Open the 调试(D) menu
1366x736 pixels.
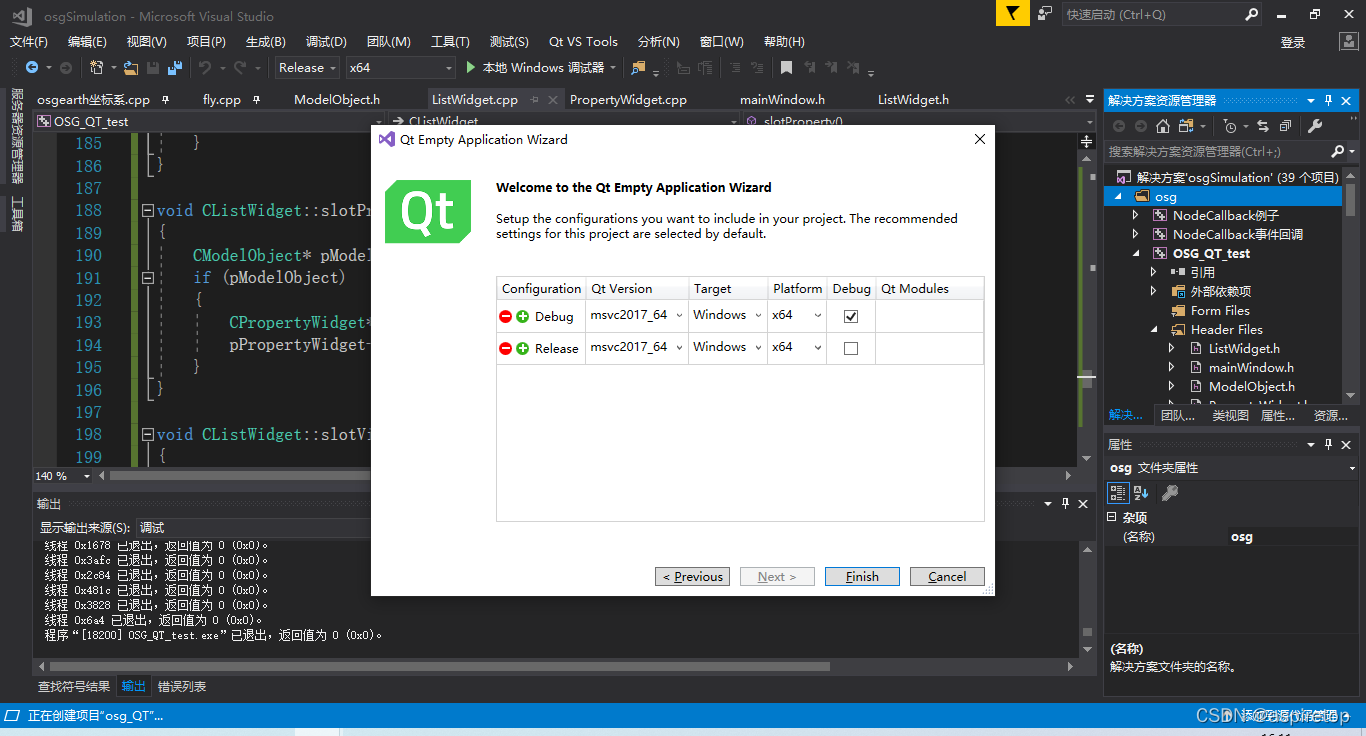click(326, 42)
